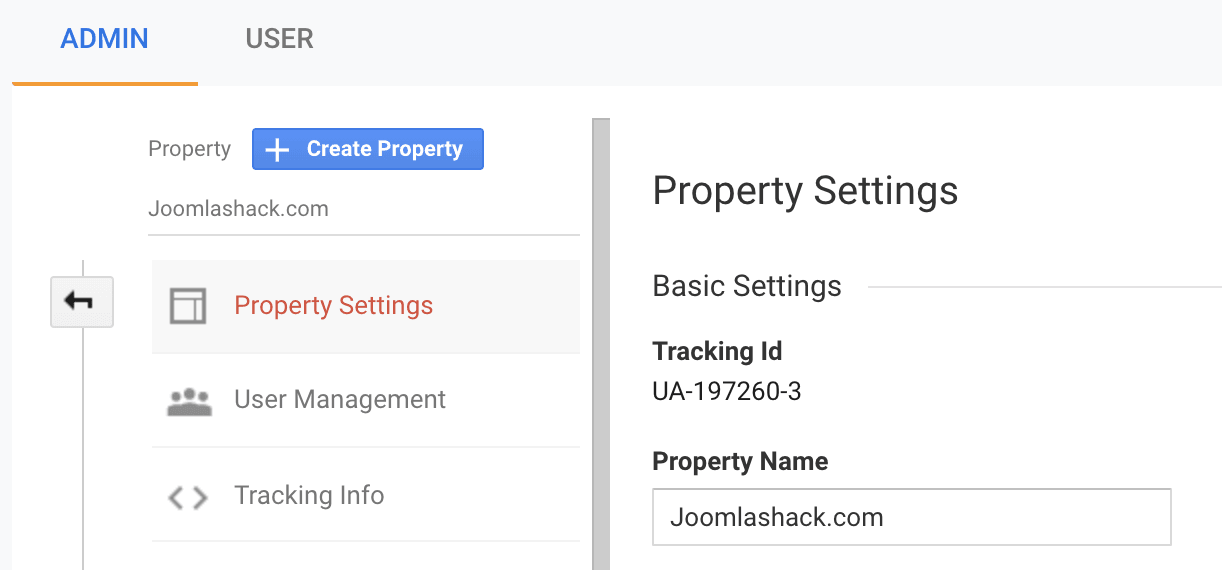Click the Tracking Id label
The height and width of the screenshot is (570, 1222).
[x=717, y=352]
